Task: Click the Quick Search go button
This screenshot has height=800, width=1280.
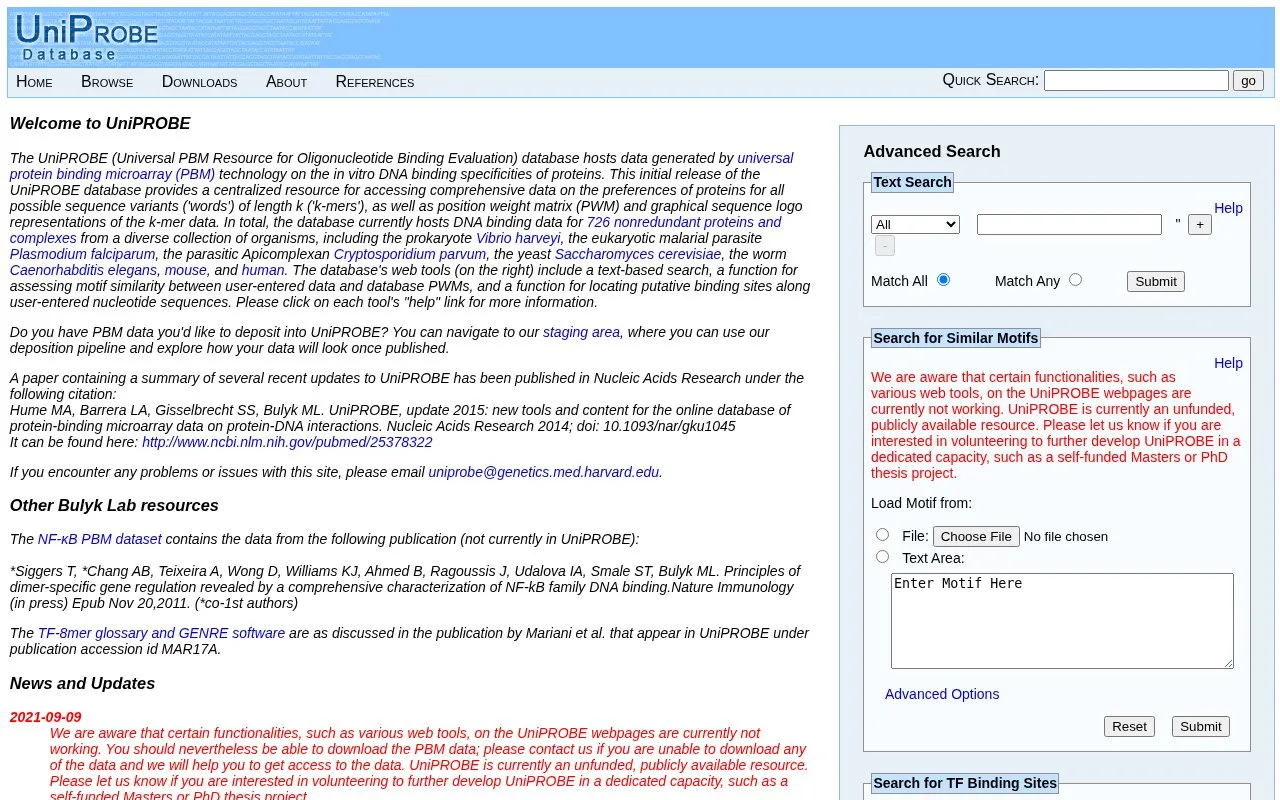Action: tap(1248, 81)
